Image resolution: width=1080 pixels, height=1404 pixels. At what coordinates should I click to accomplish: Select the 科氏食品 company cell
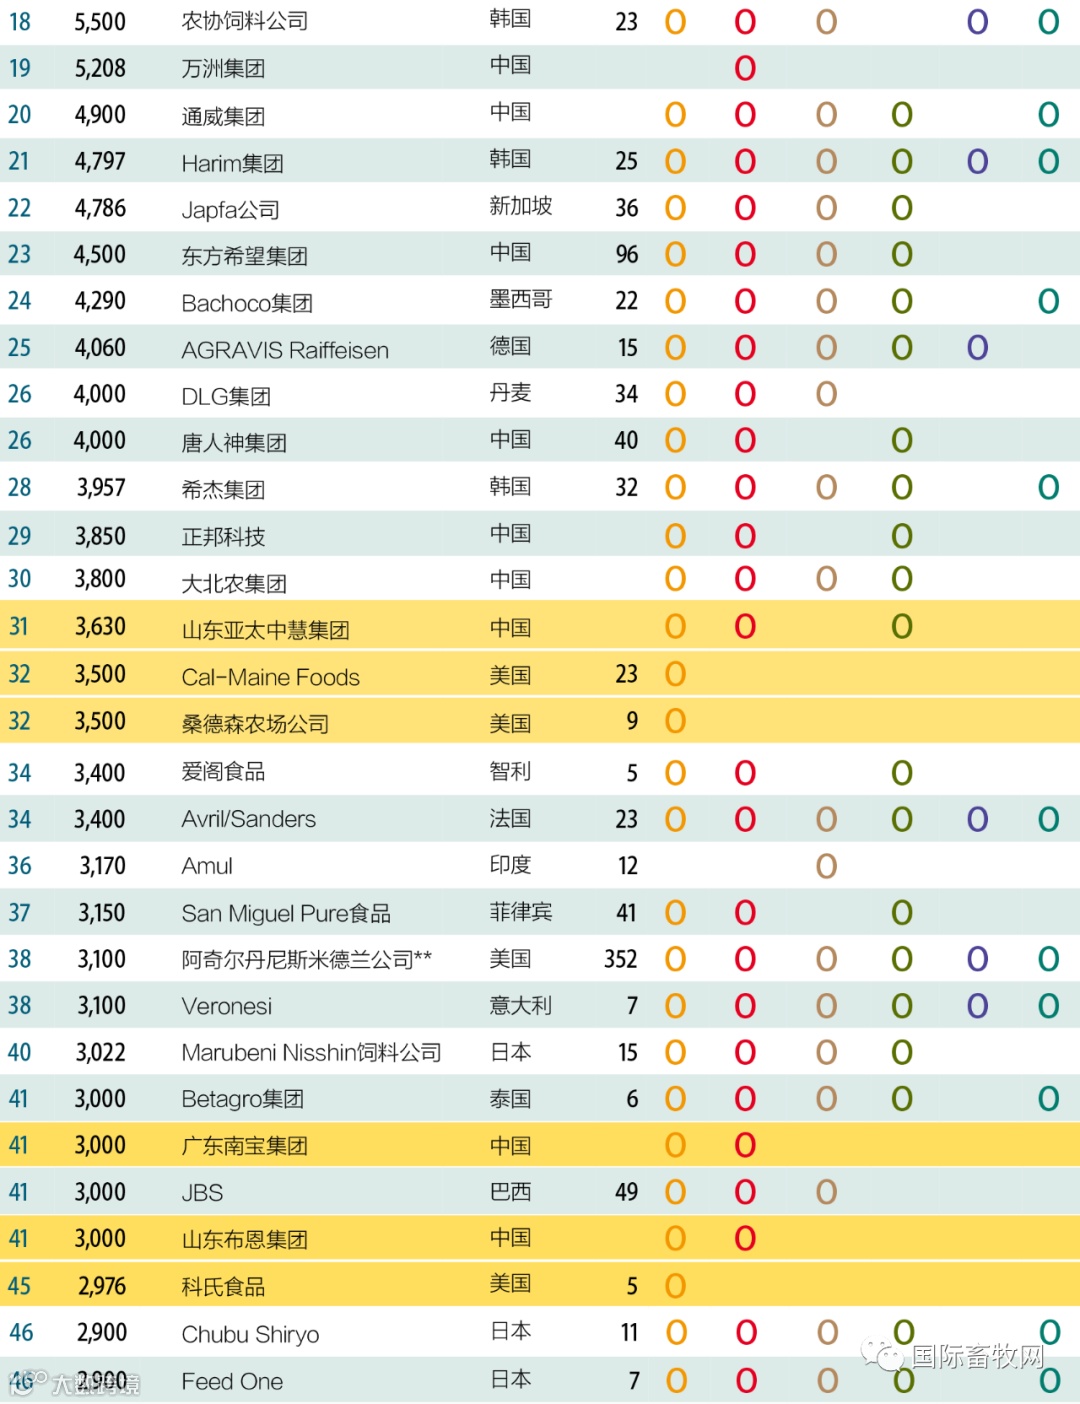(x=223, y=1286)
